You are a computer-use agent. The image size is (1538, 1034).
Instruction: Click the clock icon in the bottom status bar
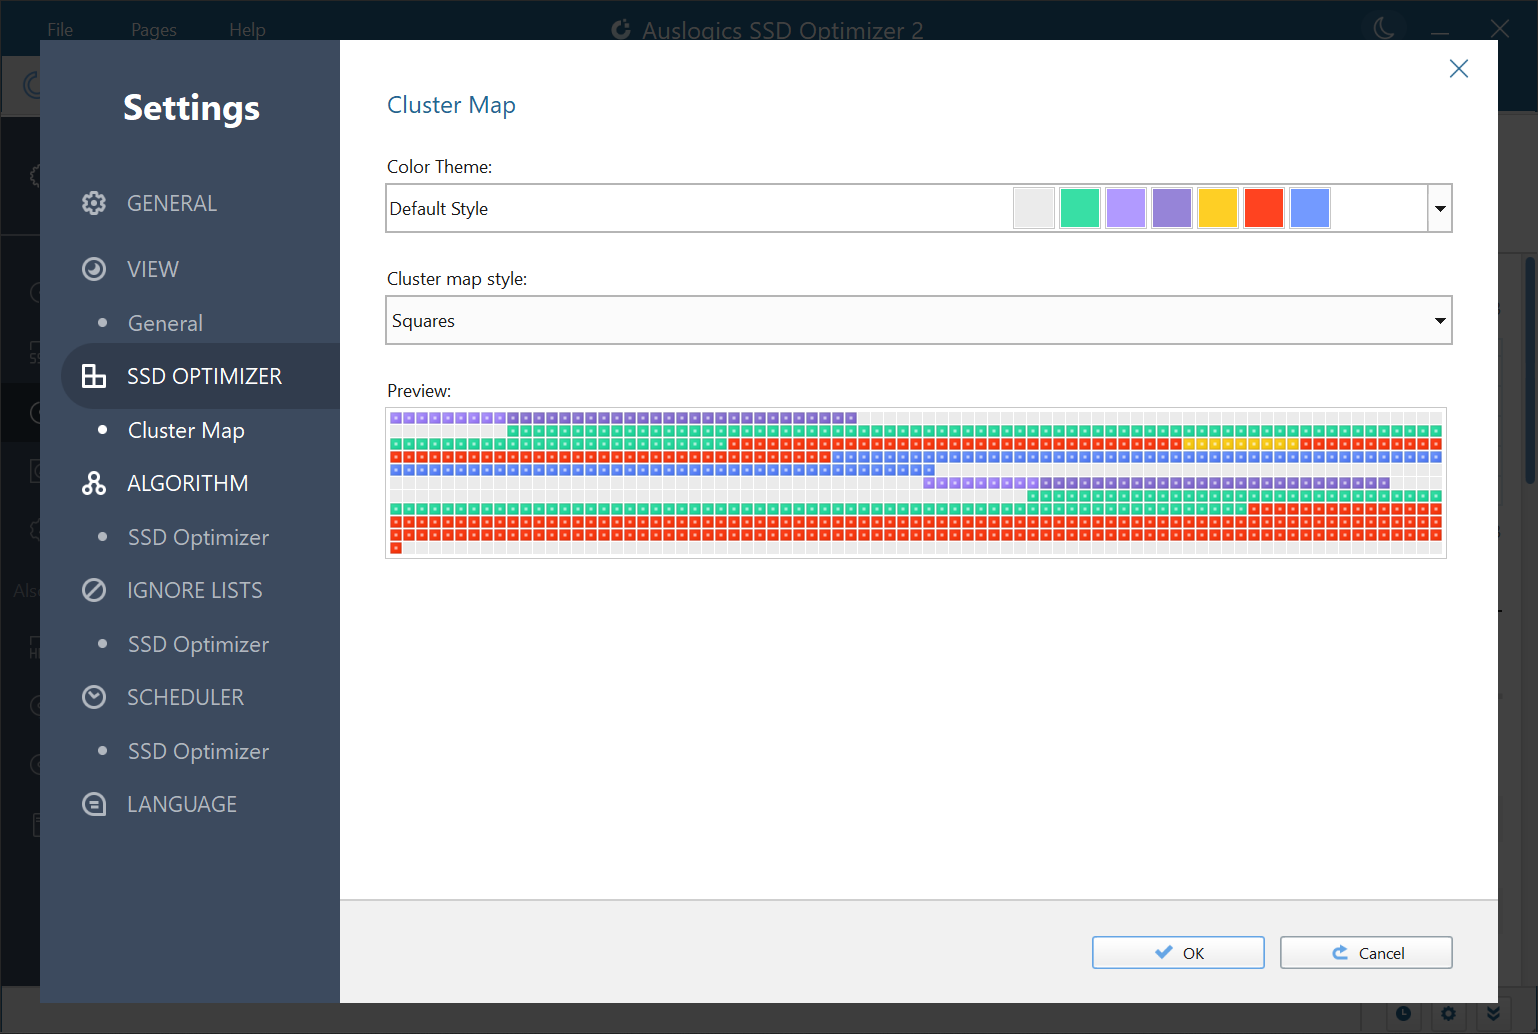pyautogui.click(x=1403, y=1014)
